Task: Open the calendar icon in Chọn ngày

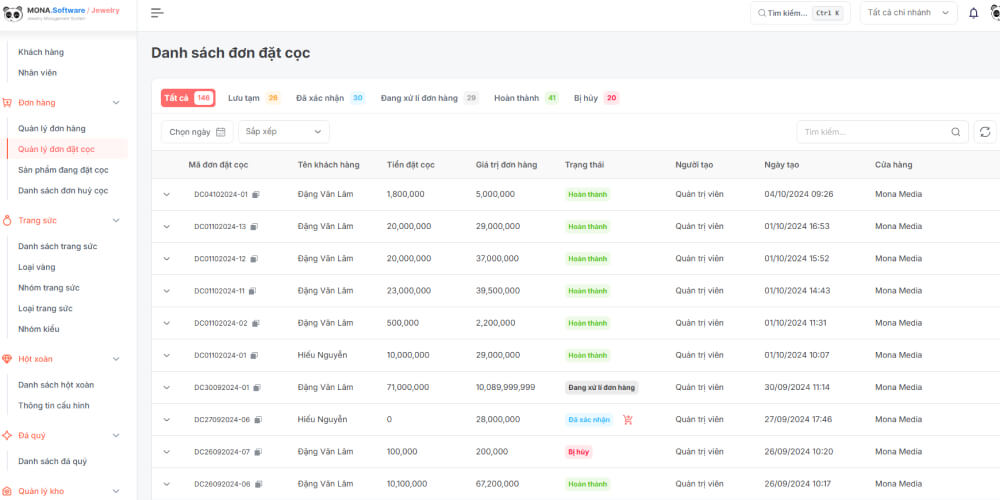Action: [x=221, y=132]
